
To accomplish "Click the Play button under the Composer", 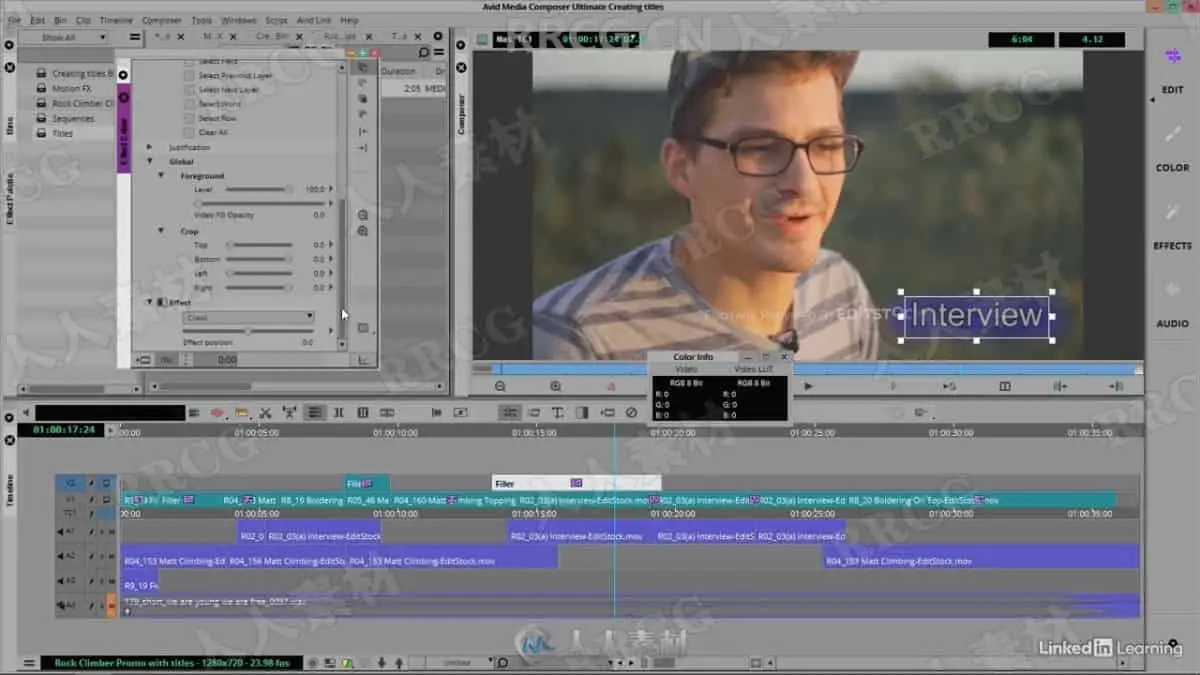I will tap(809, 386).
